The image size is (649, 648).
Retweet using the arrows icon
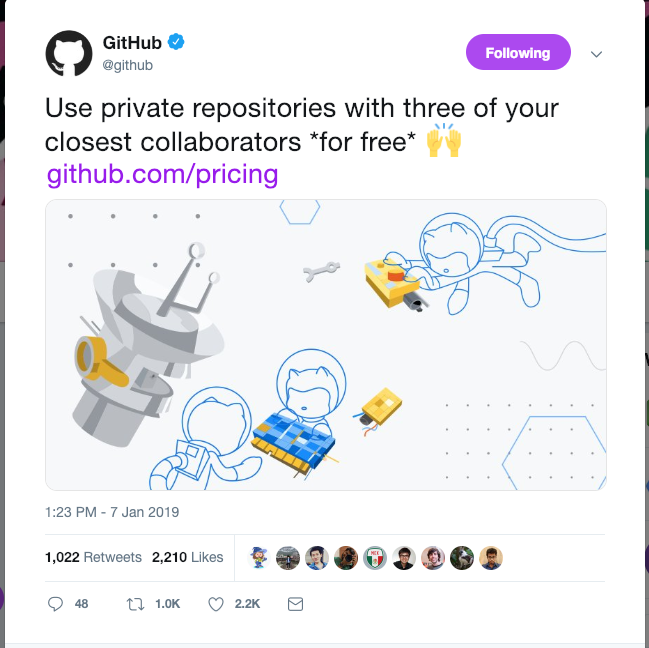coord(135,604)
